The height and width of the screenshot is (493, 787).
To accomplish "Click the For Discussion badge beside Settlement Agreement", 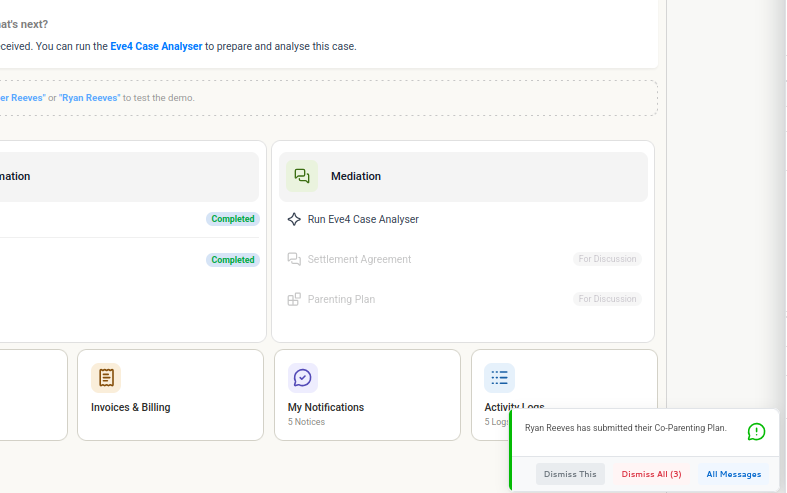I will [607, 259].
